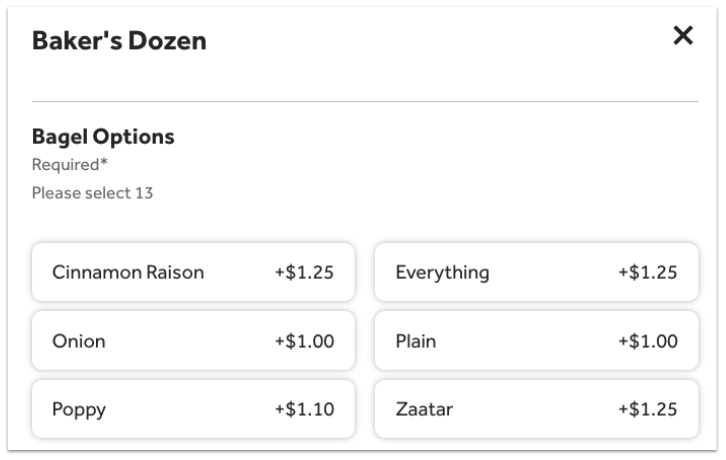Click the divider line under the title

pyautogui.click(x=364, y=101)
